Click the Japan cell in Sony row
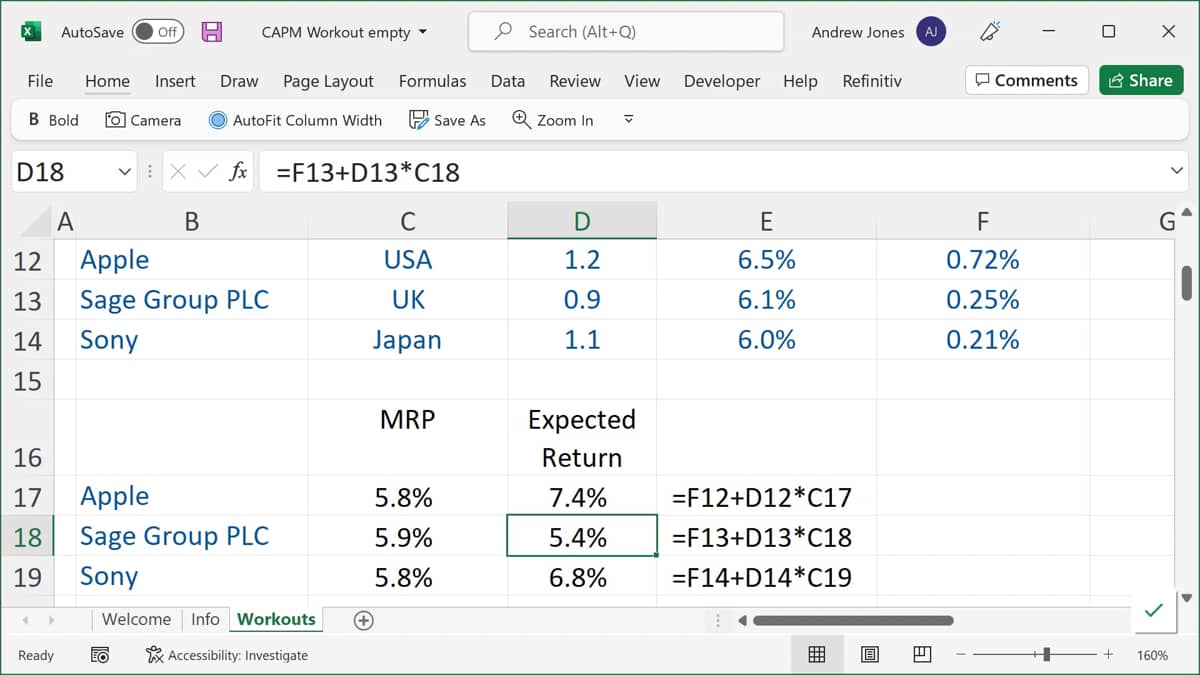Screen dimensions: 1200x675 point(408,340)
